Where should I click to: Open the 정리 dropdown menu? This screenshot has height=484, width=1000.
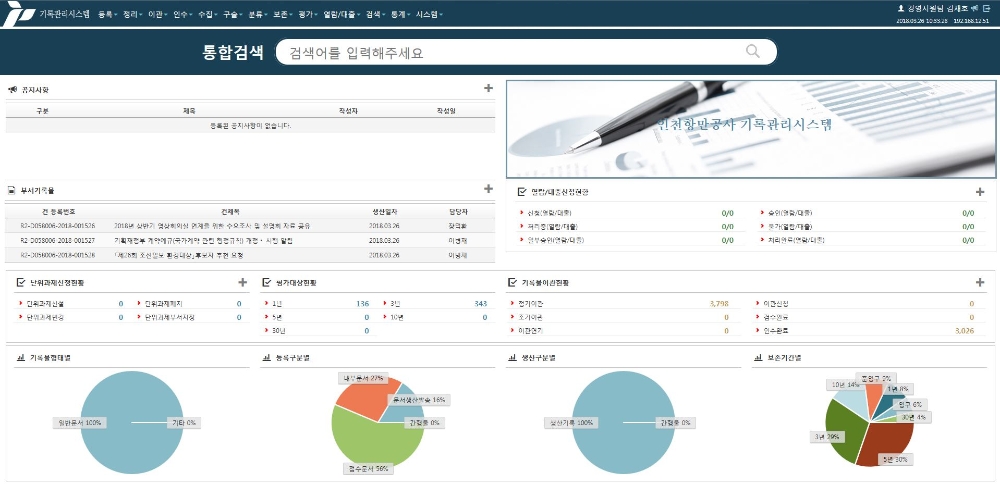coord(133,14)
